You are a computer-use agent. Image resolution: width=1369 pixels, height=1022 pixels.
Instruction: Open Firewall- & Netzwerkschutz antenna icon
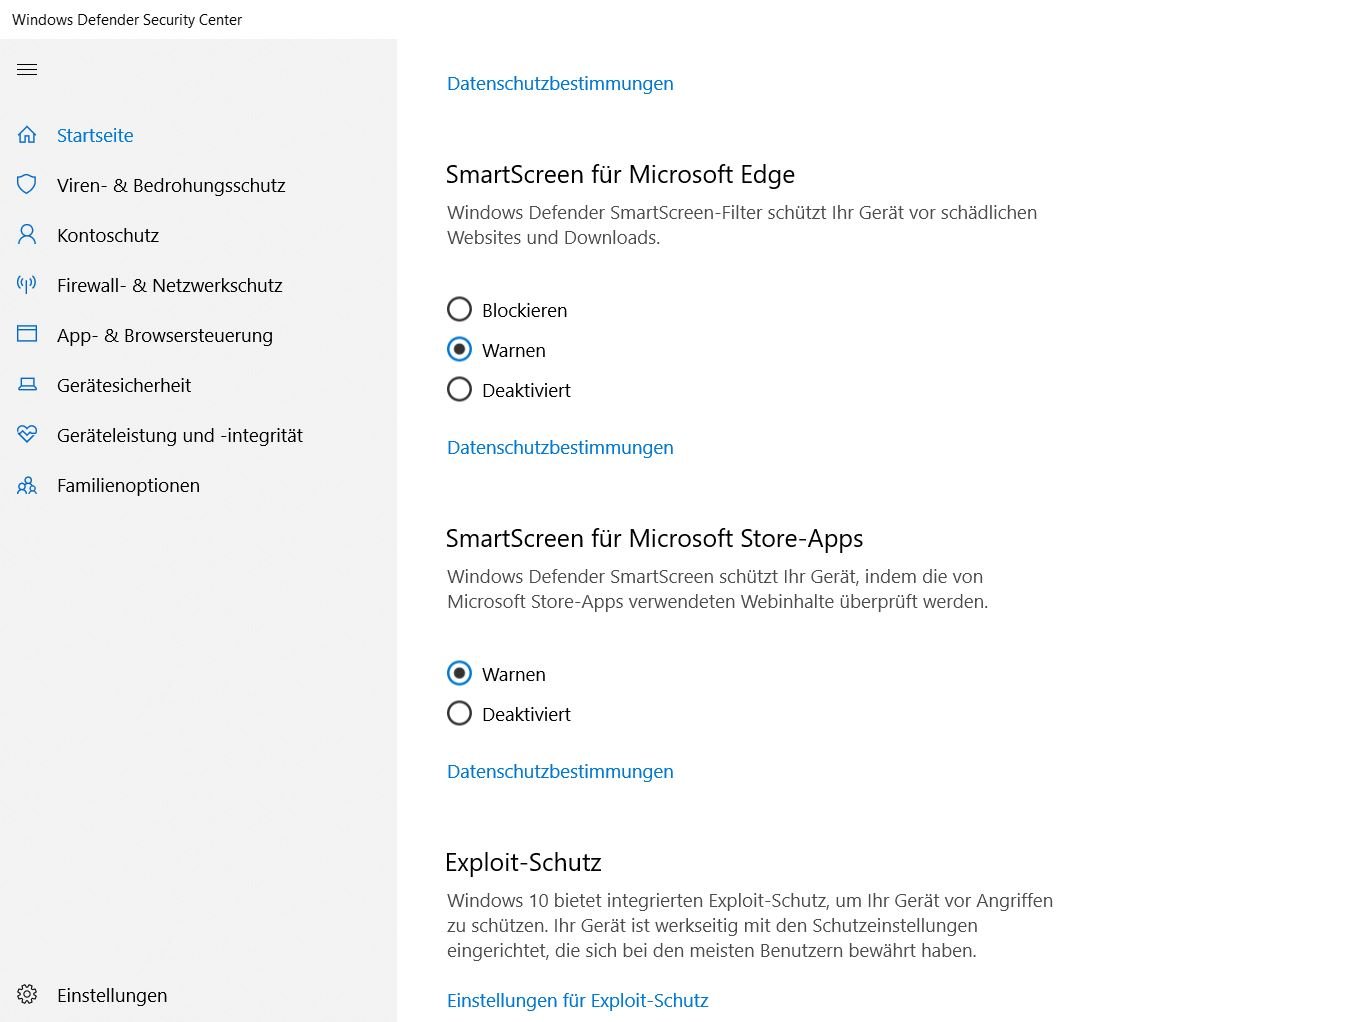[x=27, y=285]
